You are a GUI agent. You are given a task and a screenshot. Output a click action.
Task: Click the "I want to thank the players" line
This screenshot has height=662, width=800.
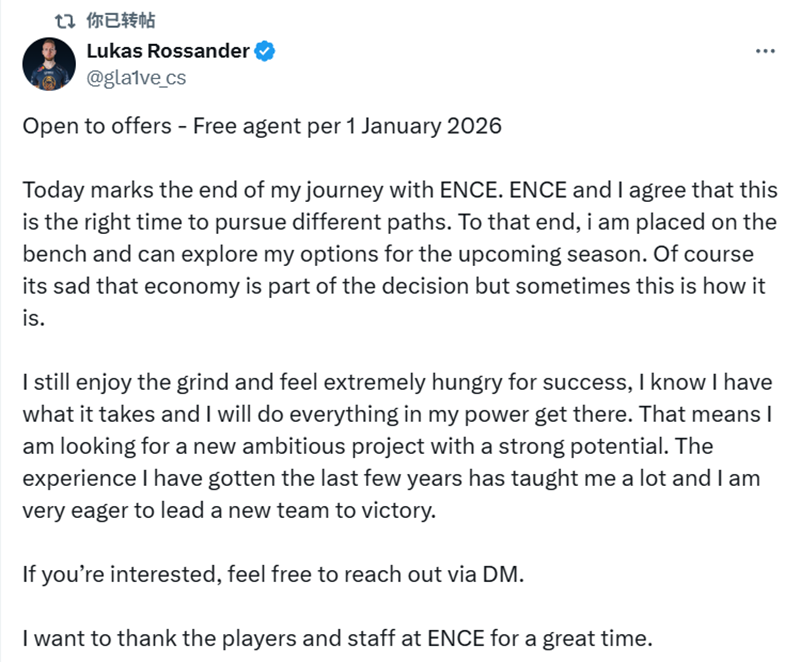[338, 639]
